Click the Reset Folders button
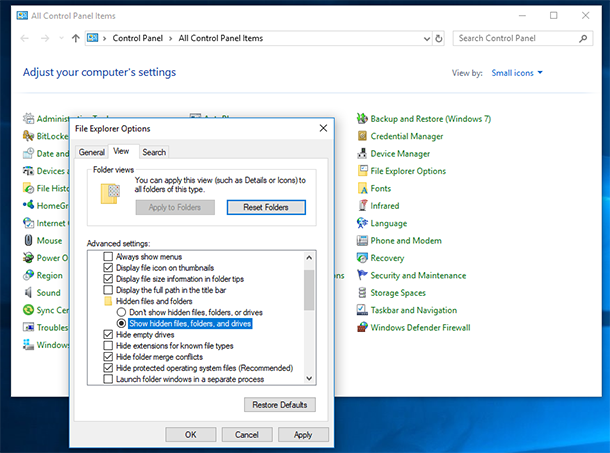Viewport: 610px width, 453px height. tap(266, 207)
